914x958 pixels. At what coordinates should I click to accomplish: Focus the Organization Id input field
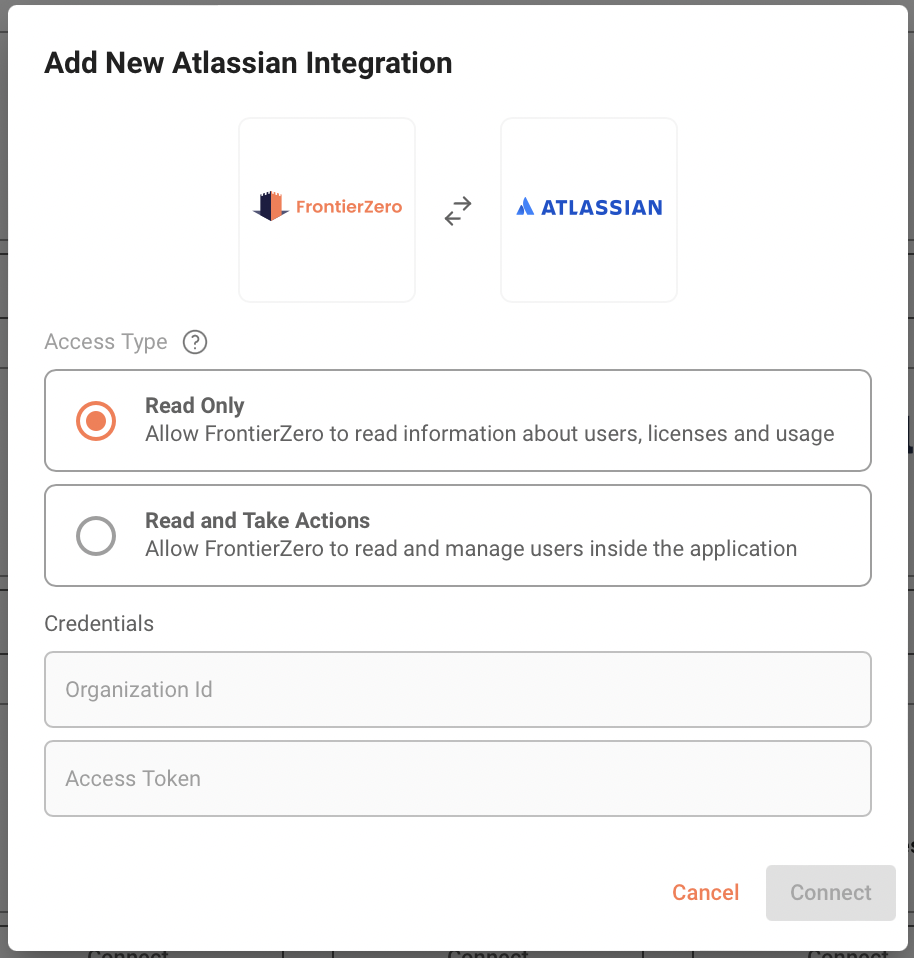coord(457,690)
